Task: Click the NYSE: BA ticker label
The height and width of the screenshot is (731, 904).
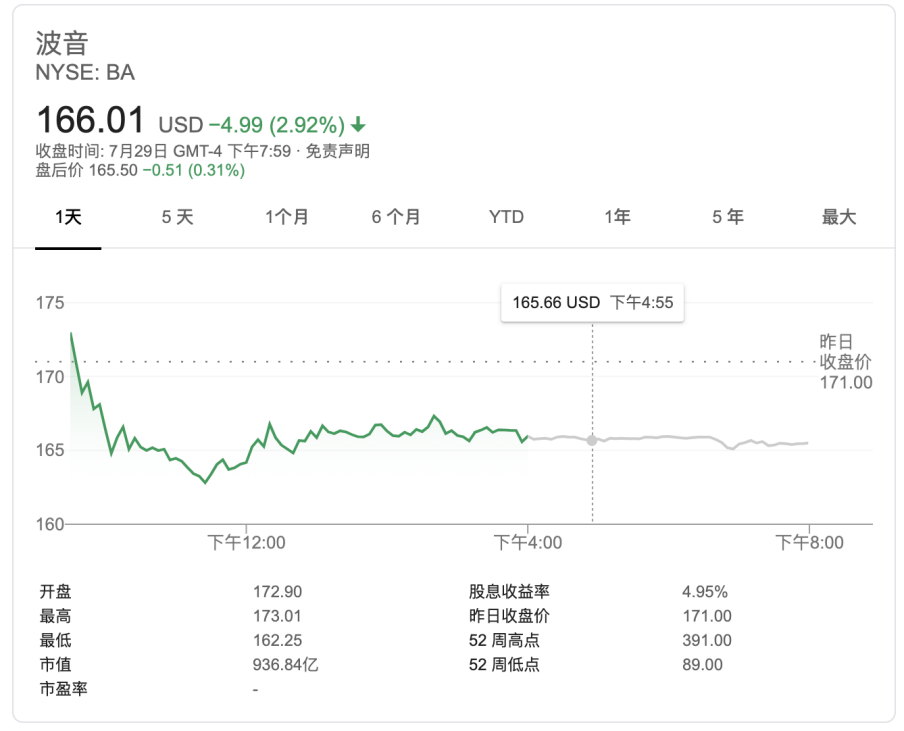Action: click(85, 72)
